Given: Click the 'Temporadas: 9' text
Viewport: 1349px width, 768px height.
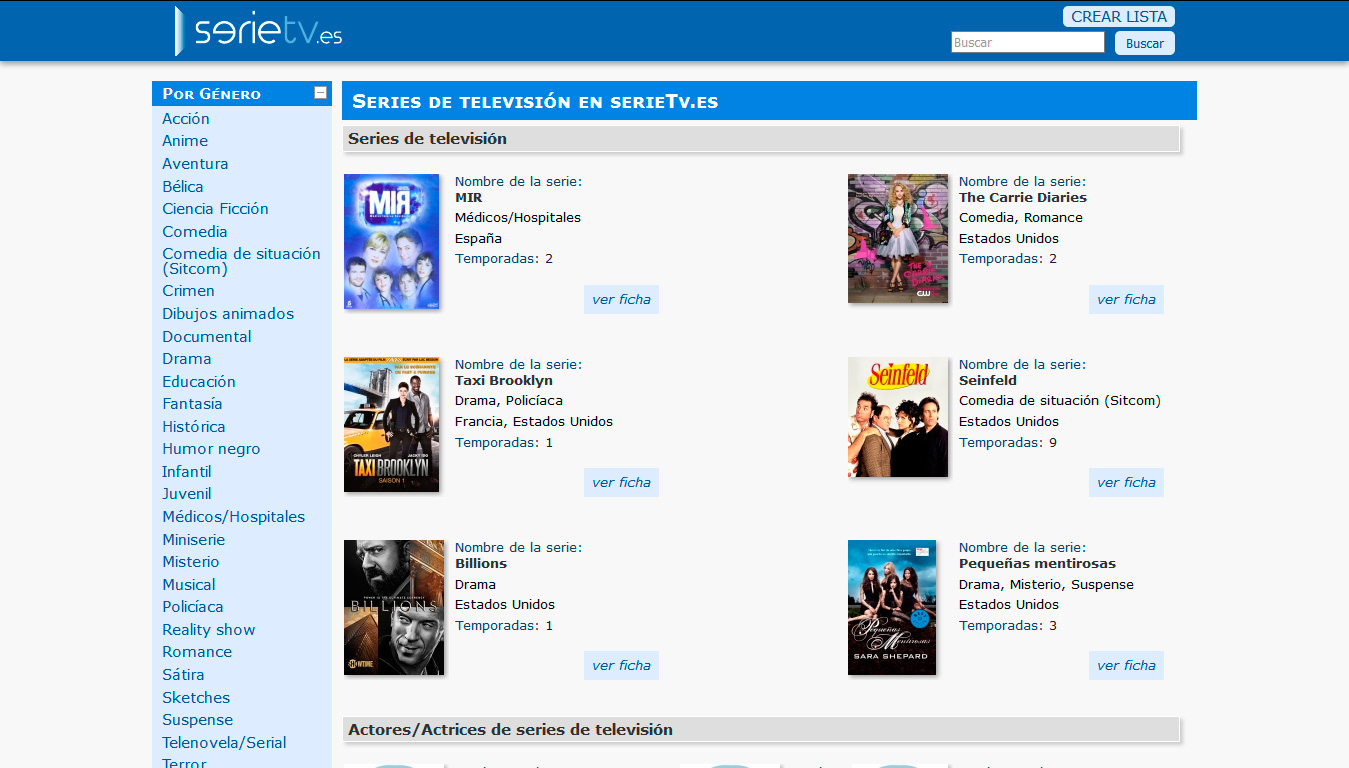Looking at the screenshot, I should point(1008,442).
